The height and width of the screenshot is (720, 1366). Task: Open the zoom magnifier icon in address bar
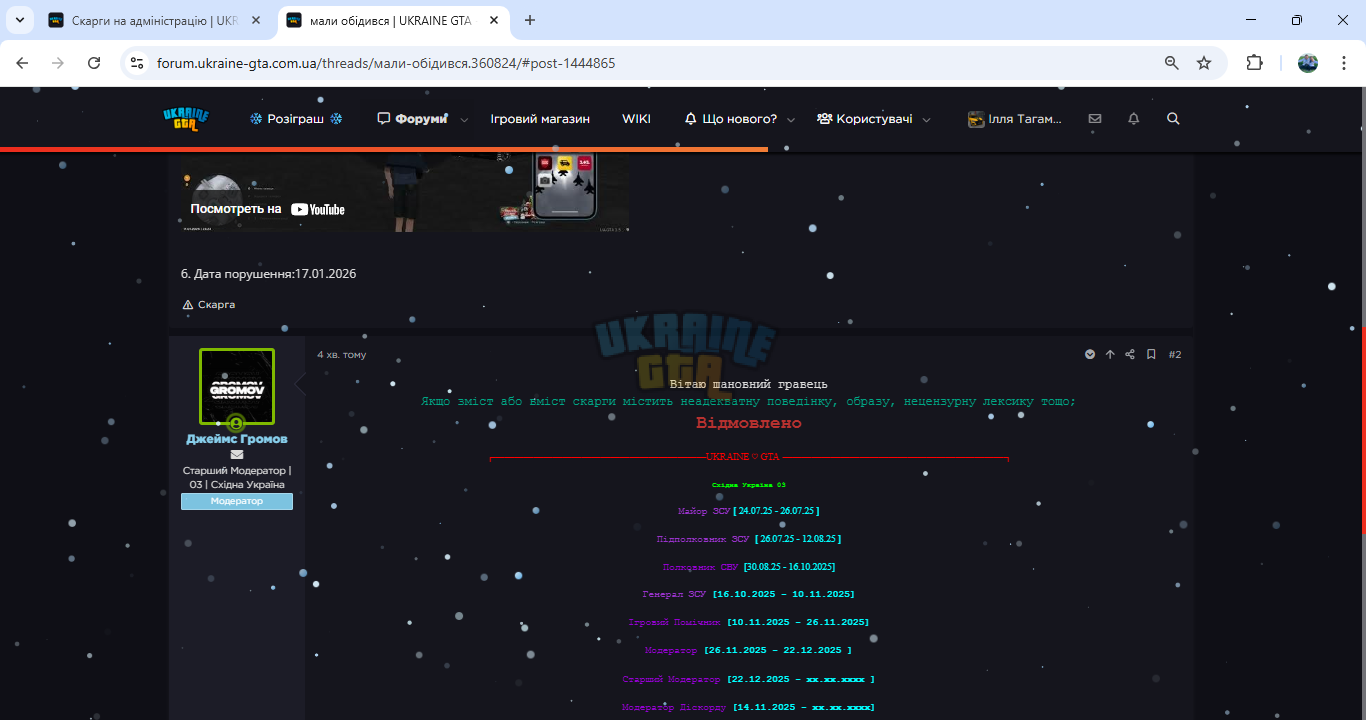coord(1172,63)
